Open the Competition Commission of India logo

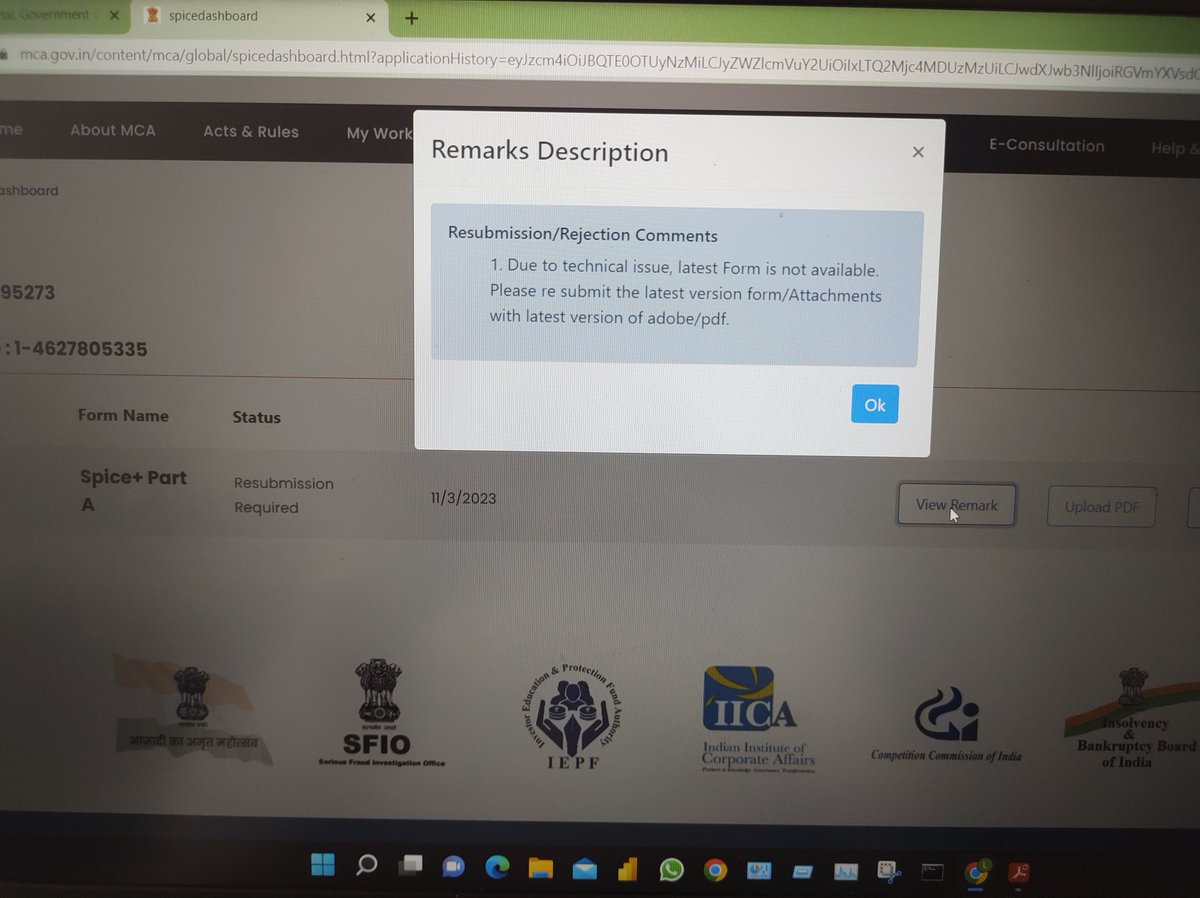coord(946,724)
